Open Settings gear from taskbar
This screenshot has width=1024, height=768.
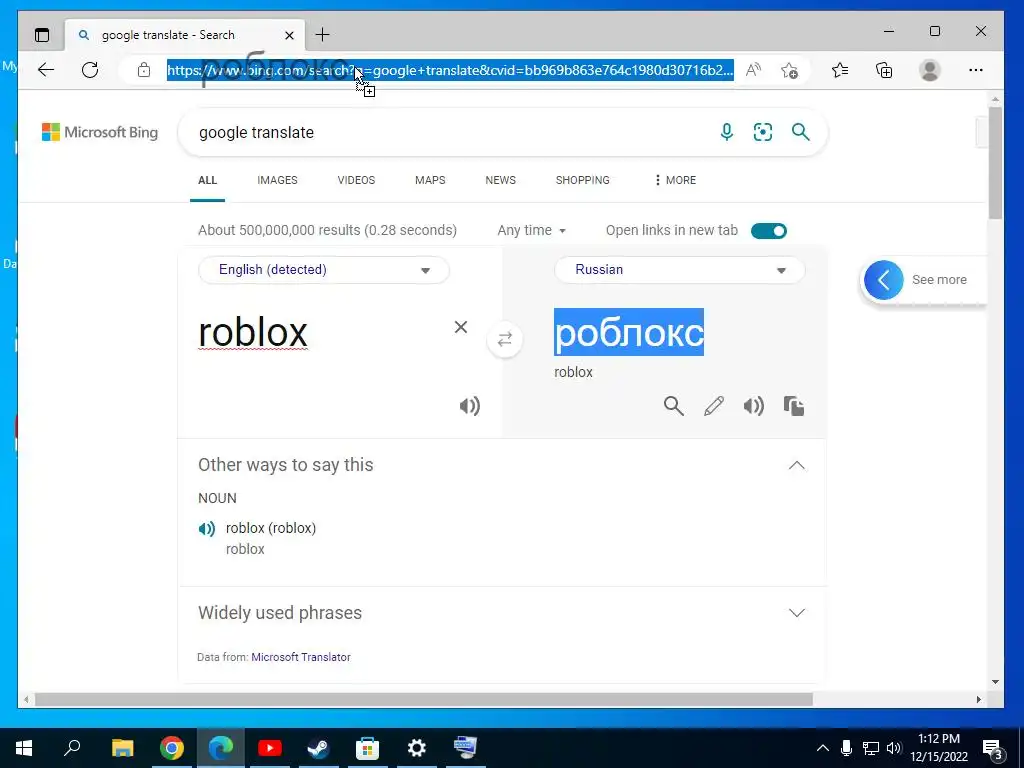point(417,748)
